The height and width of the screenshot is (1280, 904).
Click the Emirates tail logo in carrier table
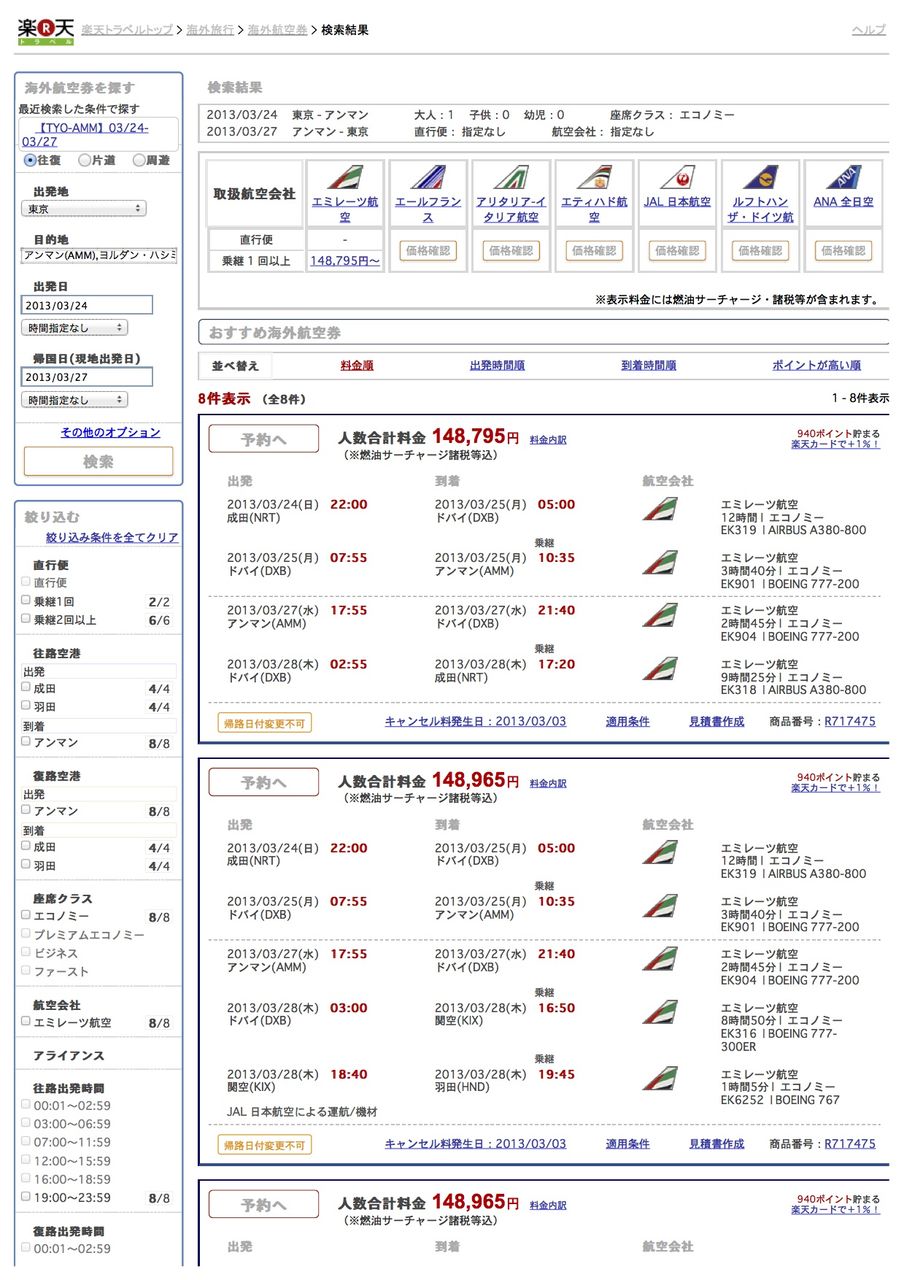tap(344, 179)
